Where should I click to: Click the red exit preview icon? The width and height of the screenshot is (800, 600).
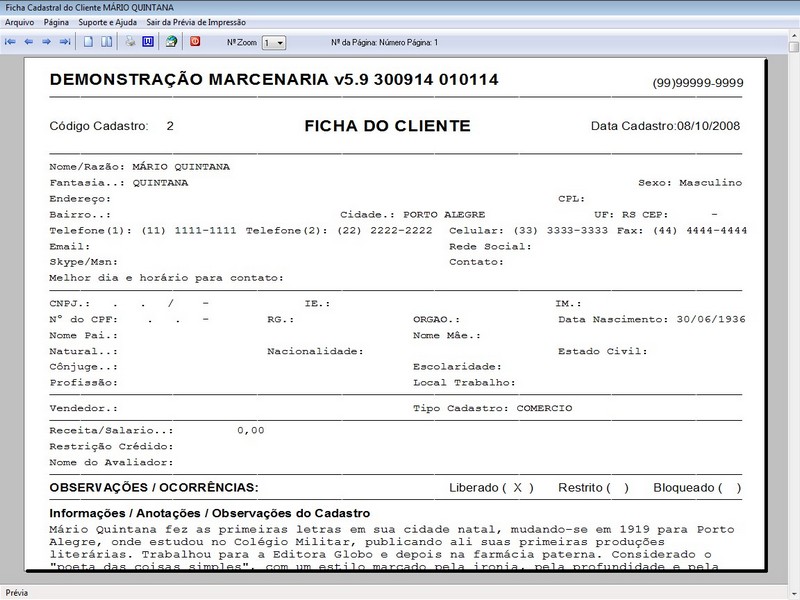[x=195, y=41]
